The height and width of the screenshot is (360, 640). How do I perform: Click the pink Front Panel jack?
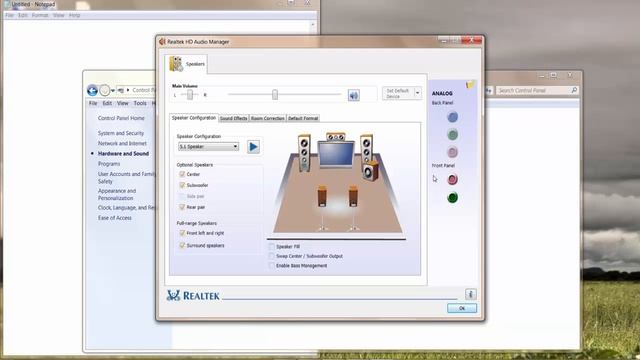[x=452, y=179]
